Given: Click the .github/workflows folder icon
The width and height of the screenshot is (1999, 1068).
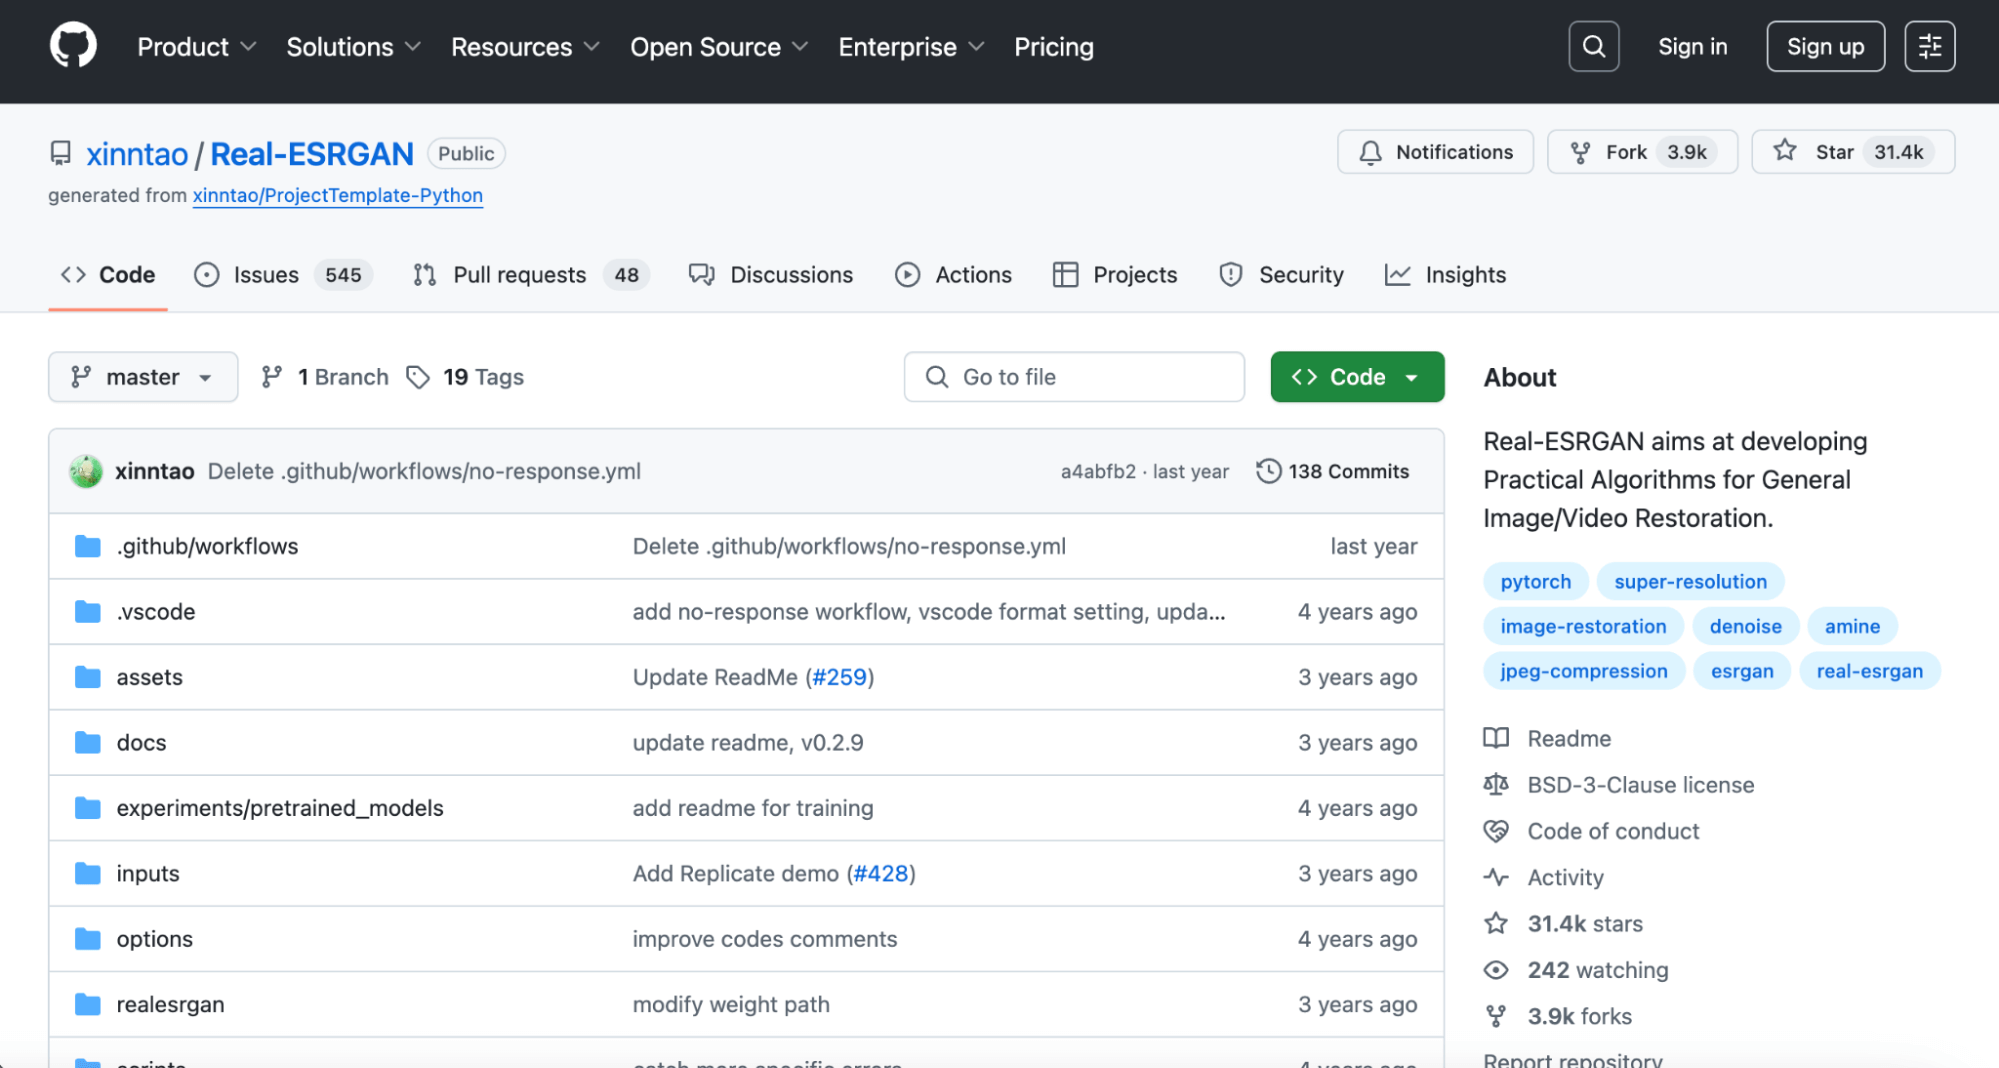Looking at the screenshot, I should coord(88,546).
